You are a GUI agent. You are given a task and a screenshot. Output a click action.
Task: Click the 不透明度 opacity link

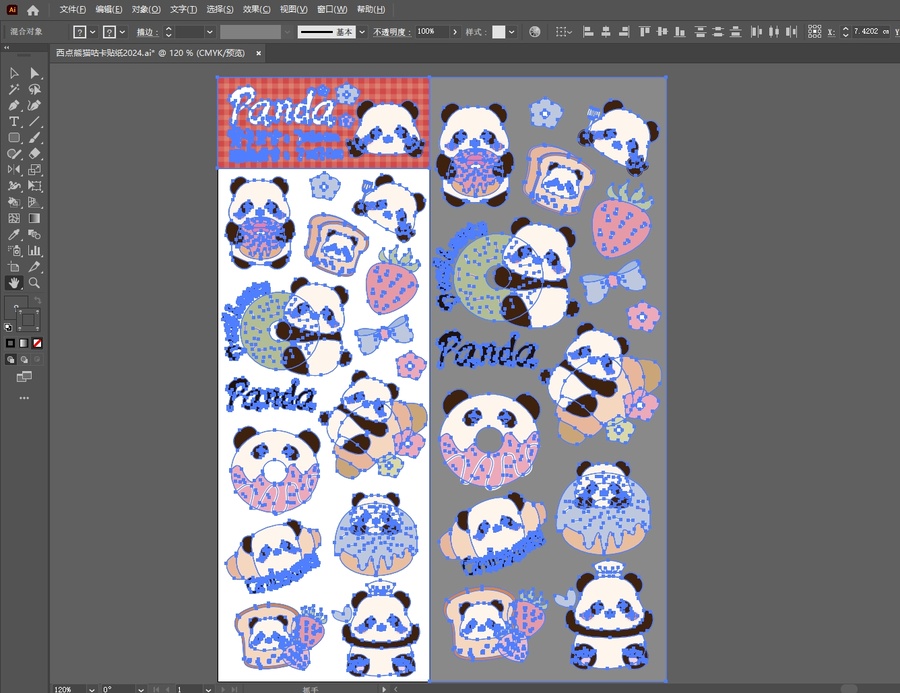[392, 32]
